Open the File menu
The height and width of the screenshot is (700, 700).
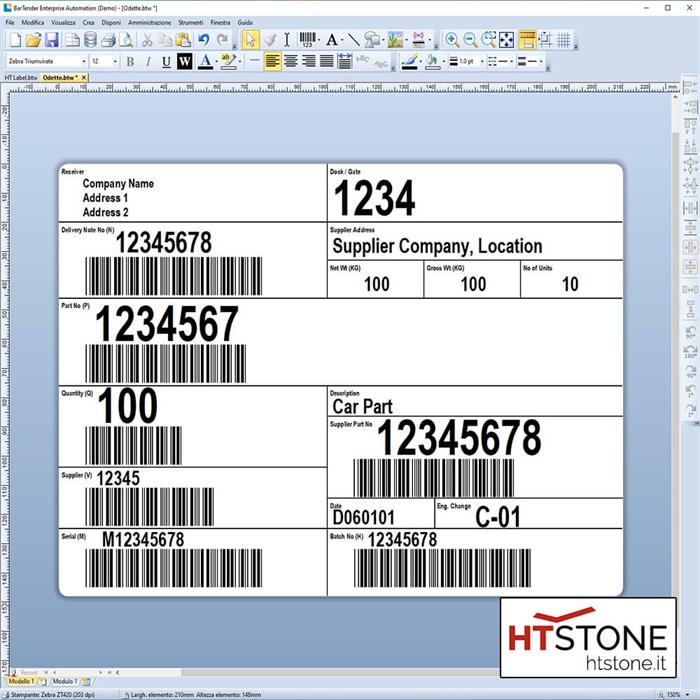pyautogui.click(x=10, y=22)
